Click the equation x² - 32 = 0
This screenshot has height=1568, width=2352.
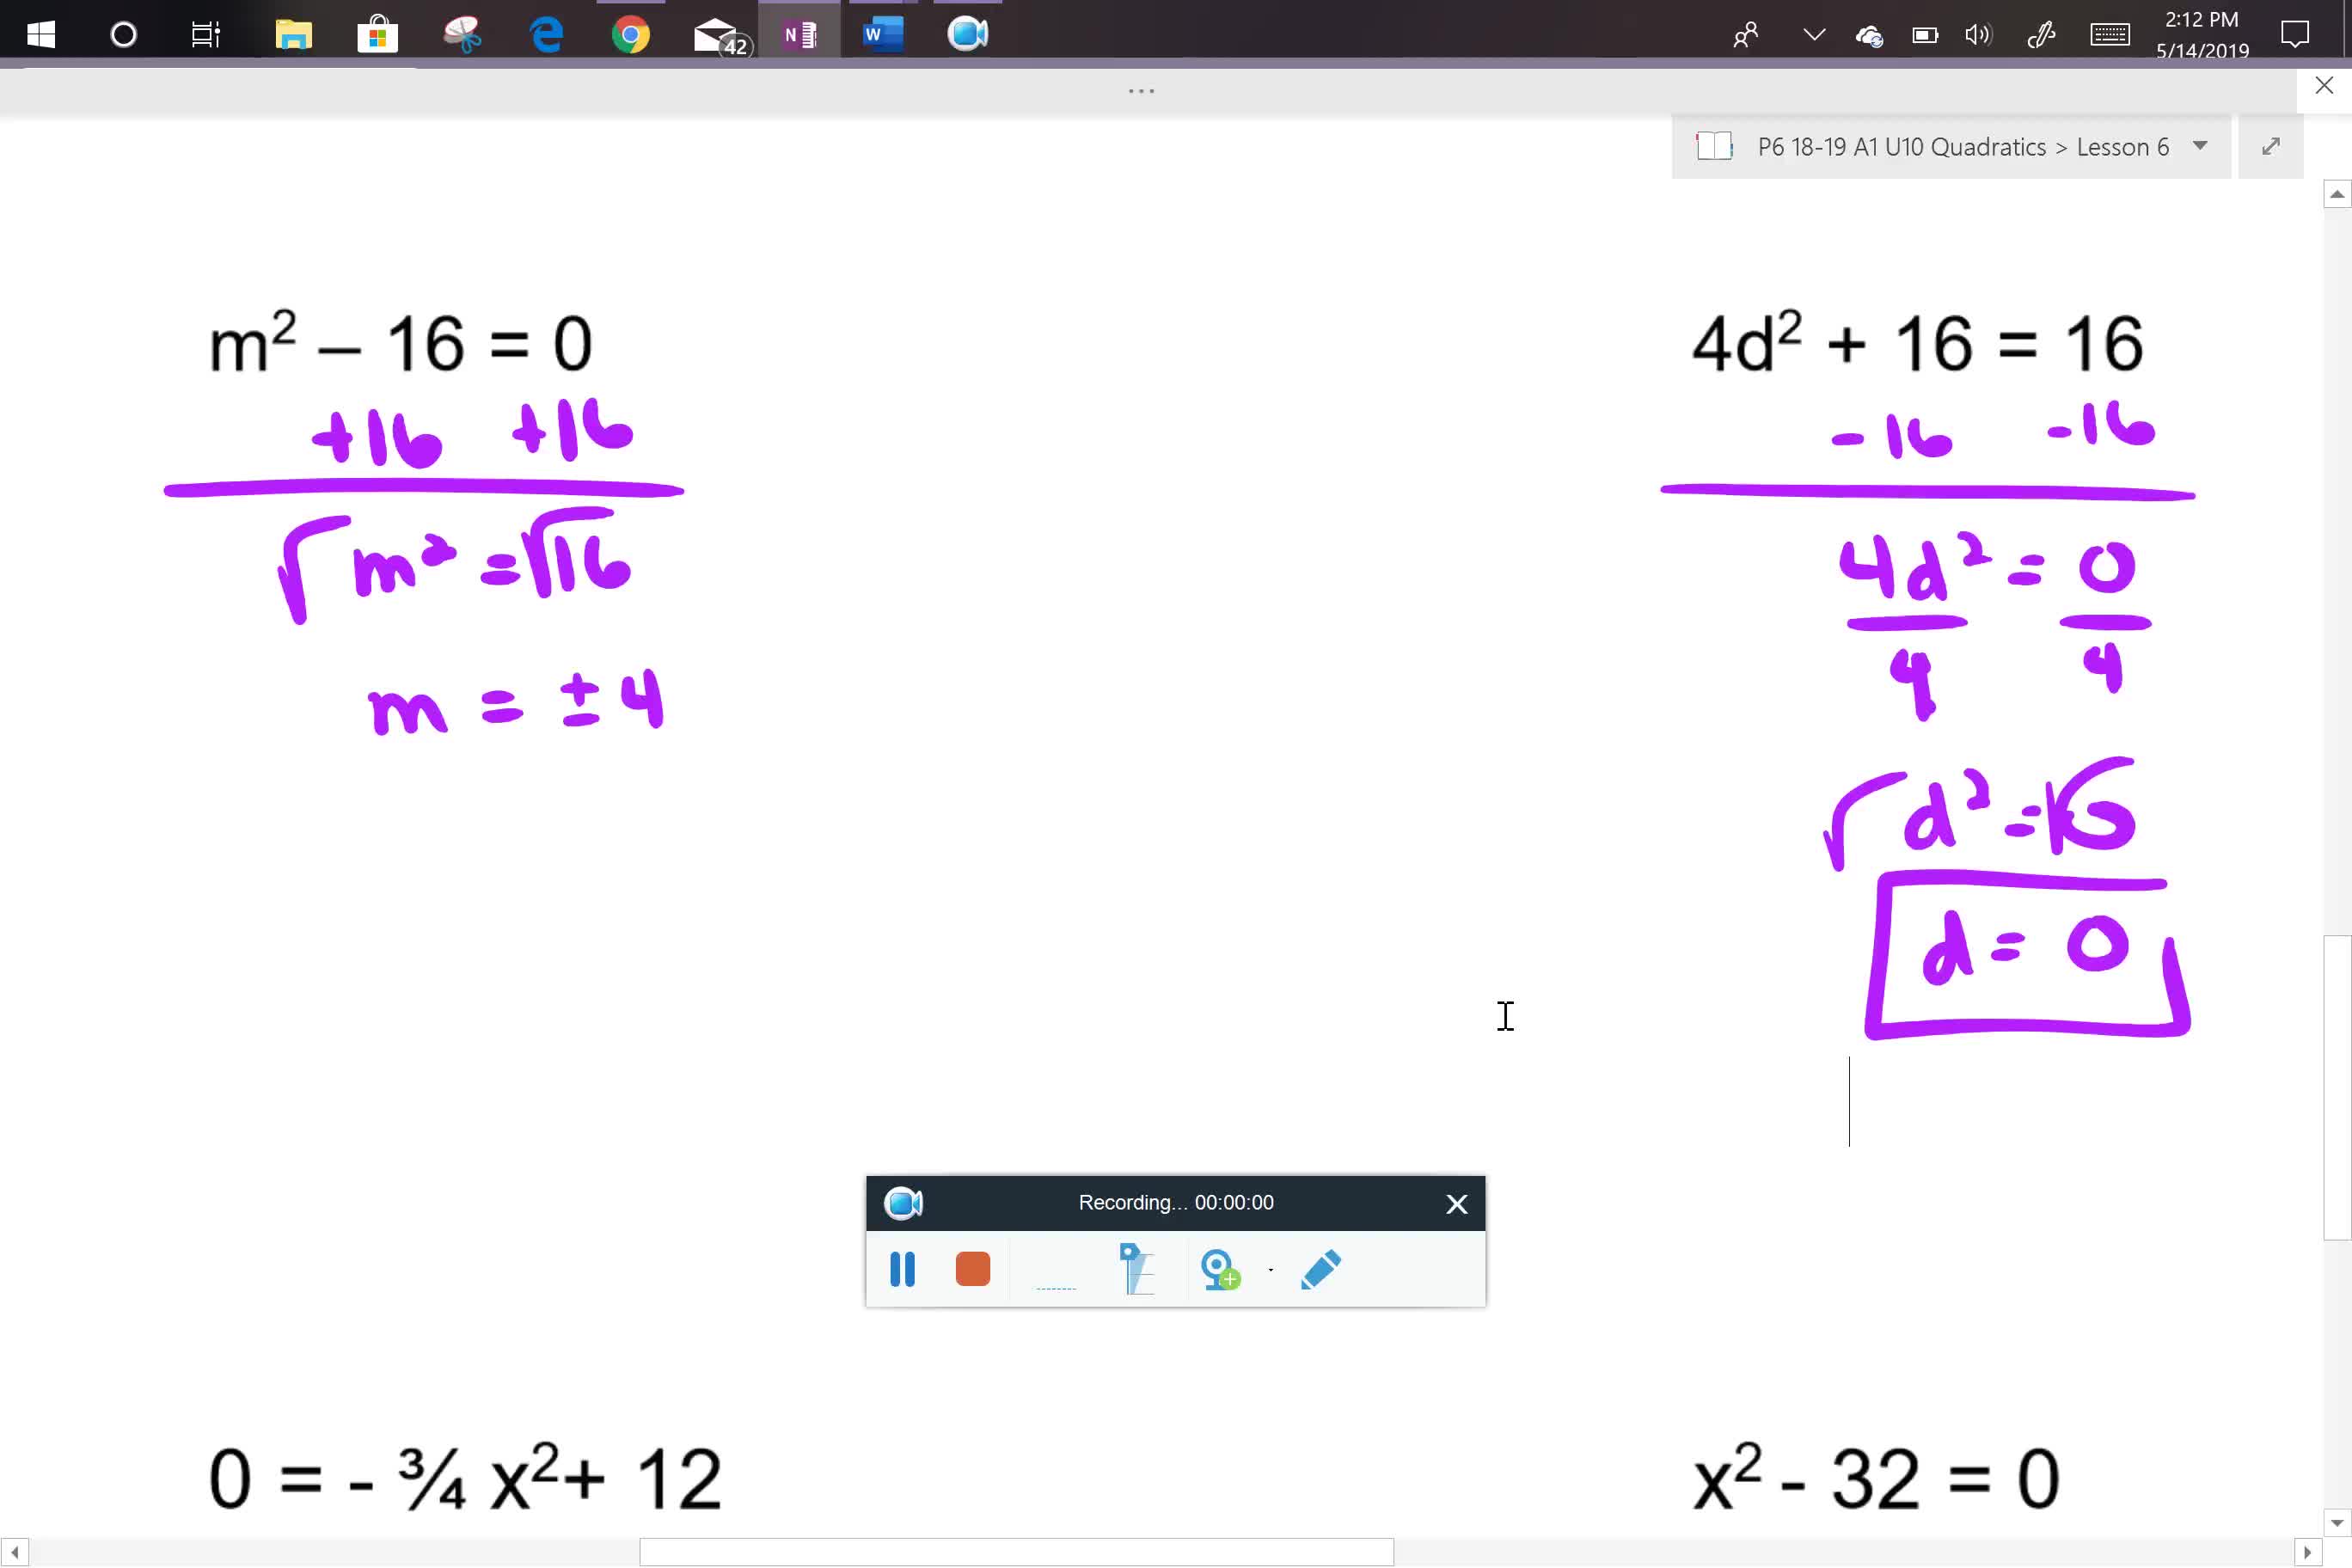1876,1477
